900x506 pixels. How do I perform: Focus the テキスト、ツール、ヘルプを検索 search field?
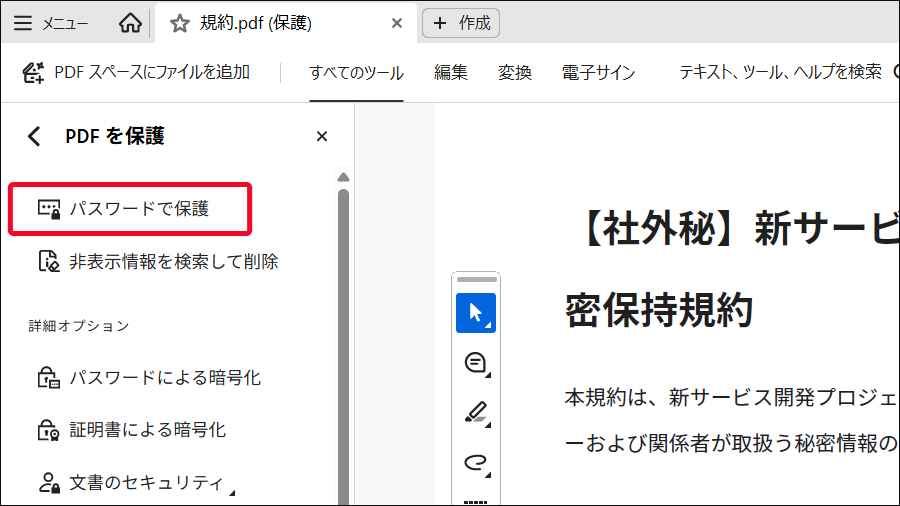[781, 72]
